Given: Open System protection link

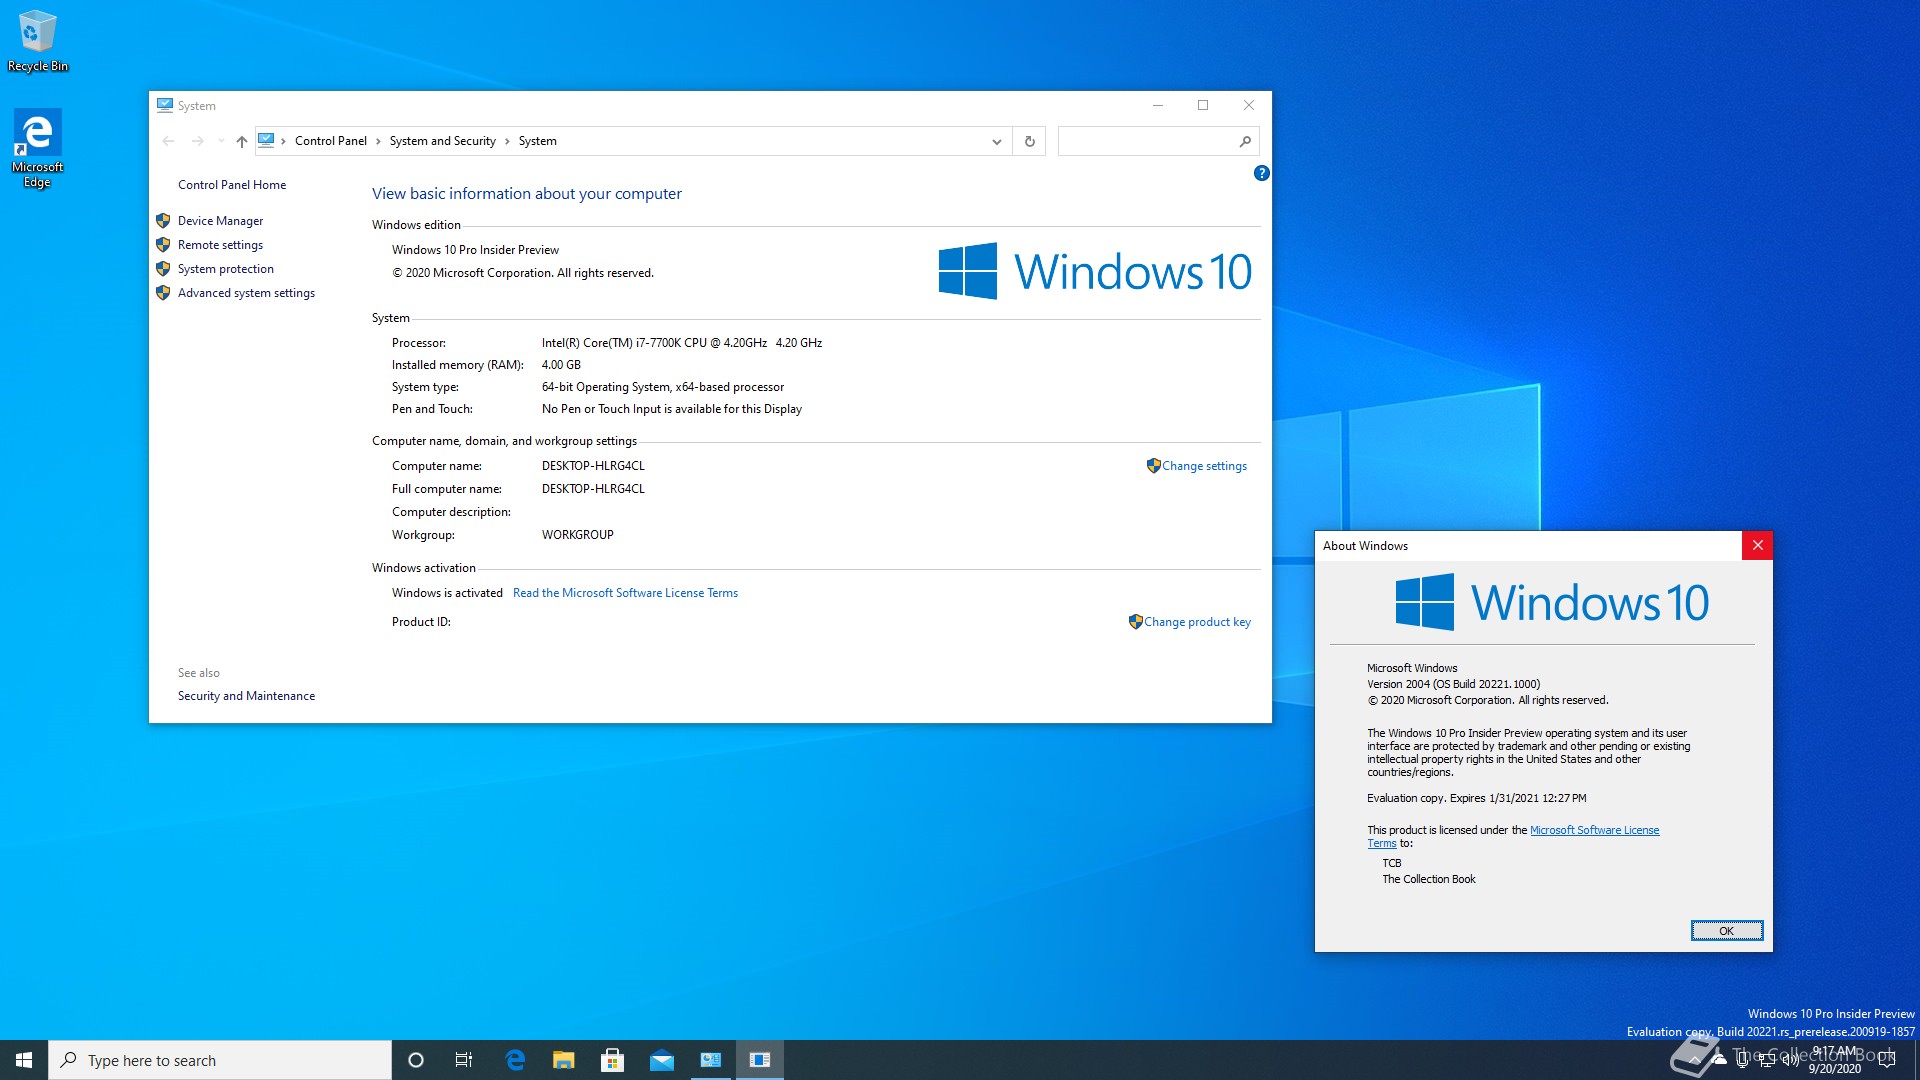Looking at the screenshot, I should [225, 269].
